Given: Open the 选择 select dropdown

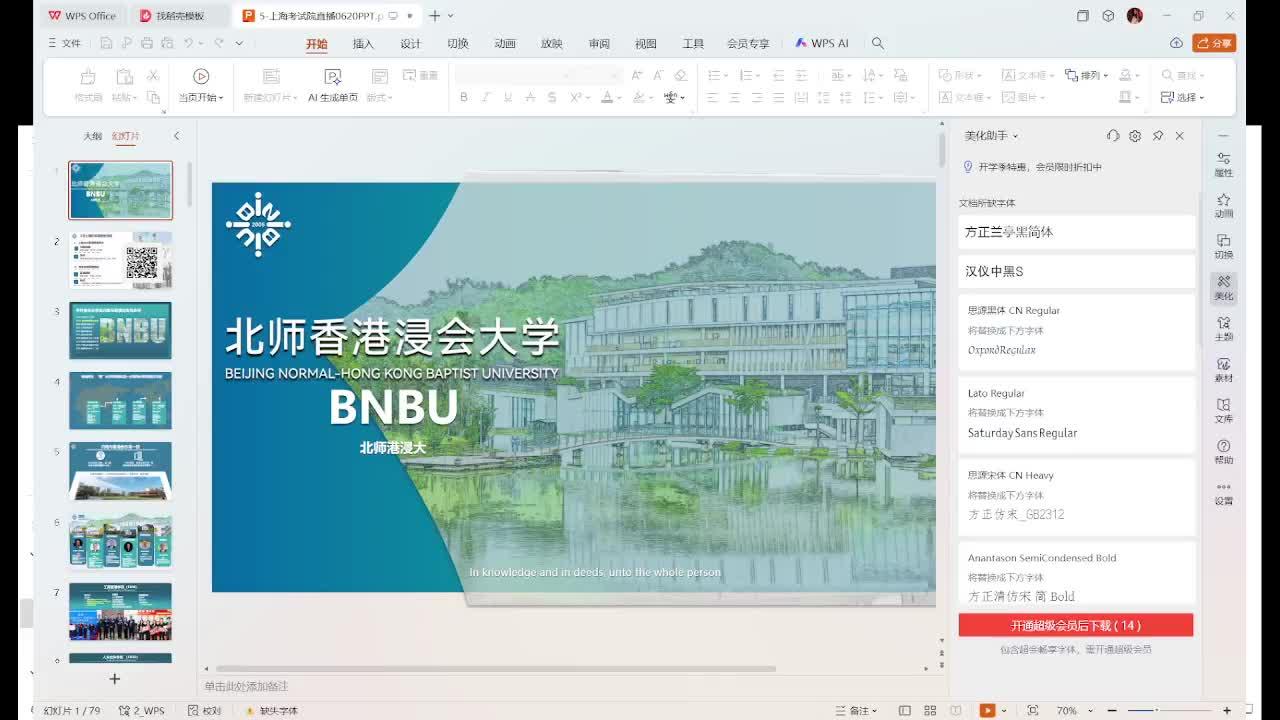Looking at the screenshot, I should [x=1183, y=97].
